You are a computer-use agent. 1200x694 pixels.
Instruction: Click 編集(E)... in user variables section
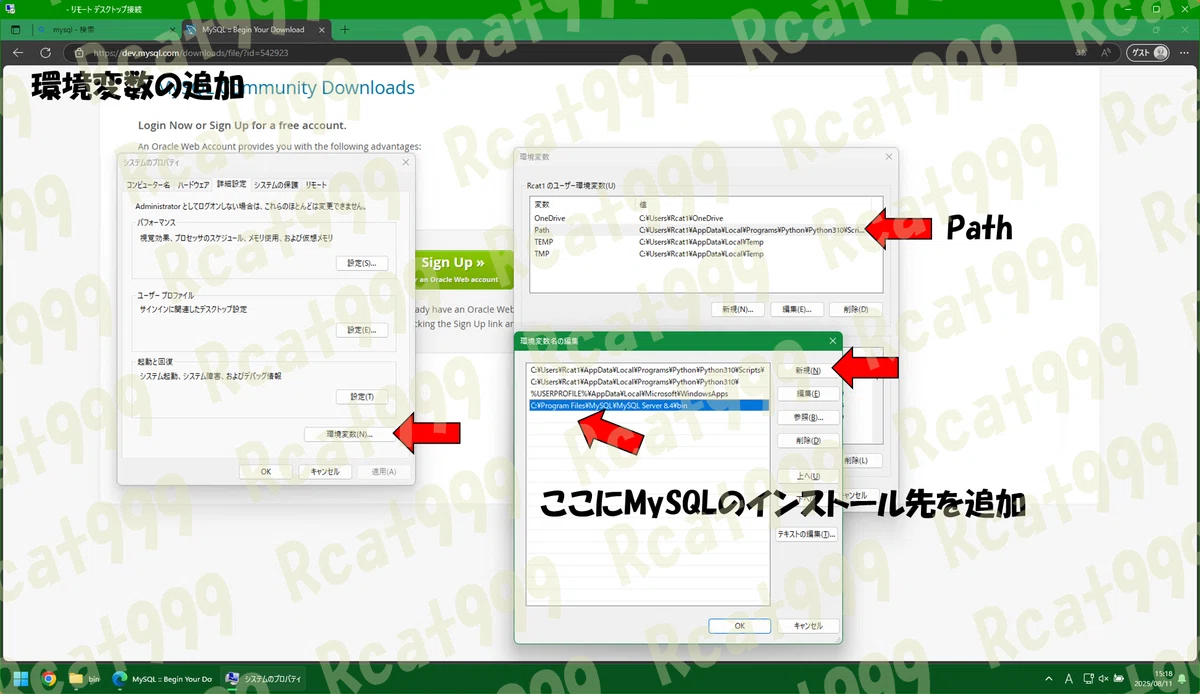click(797, 309)
